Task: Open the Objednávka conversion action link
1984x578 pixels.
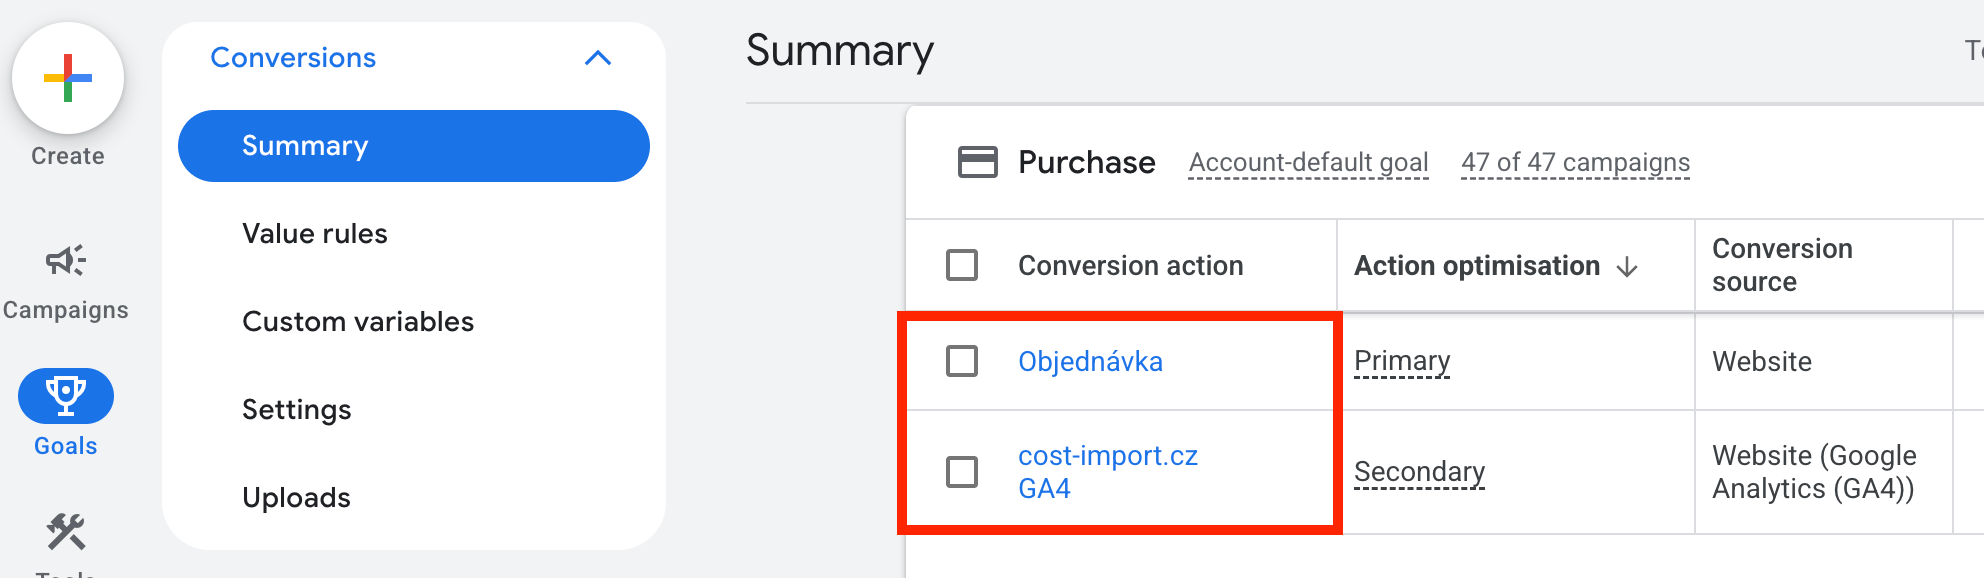Action: coord(1090,361)
